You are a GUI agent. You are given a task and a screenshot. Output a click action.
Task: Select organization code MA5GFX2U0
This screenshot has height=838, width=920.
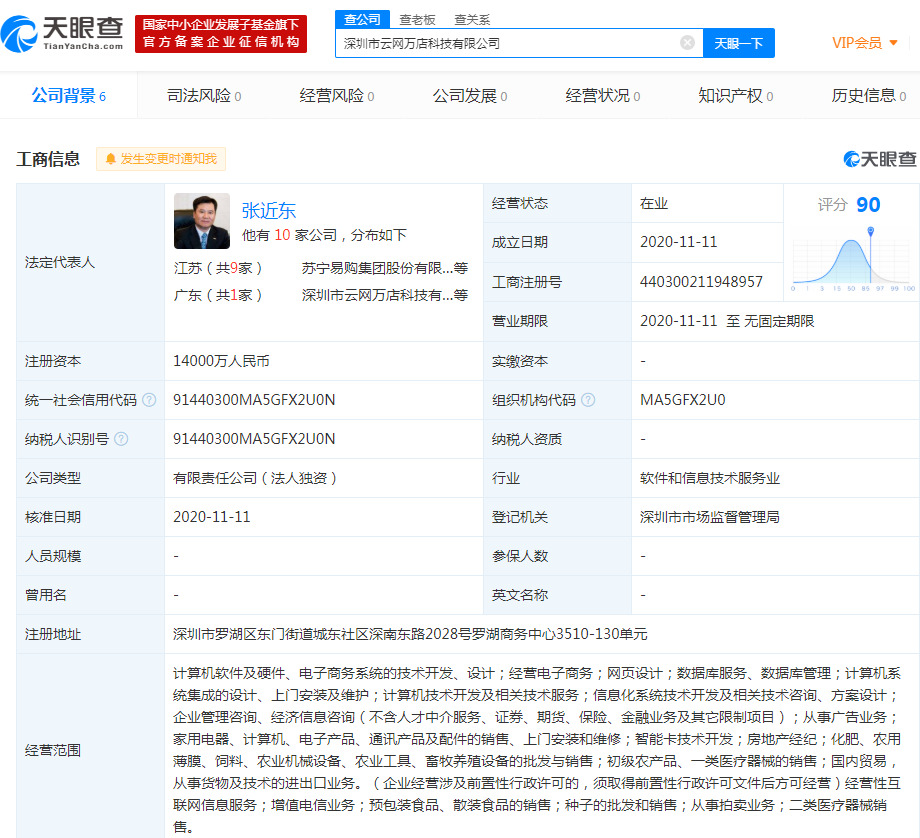(x=682, y=400)
